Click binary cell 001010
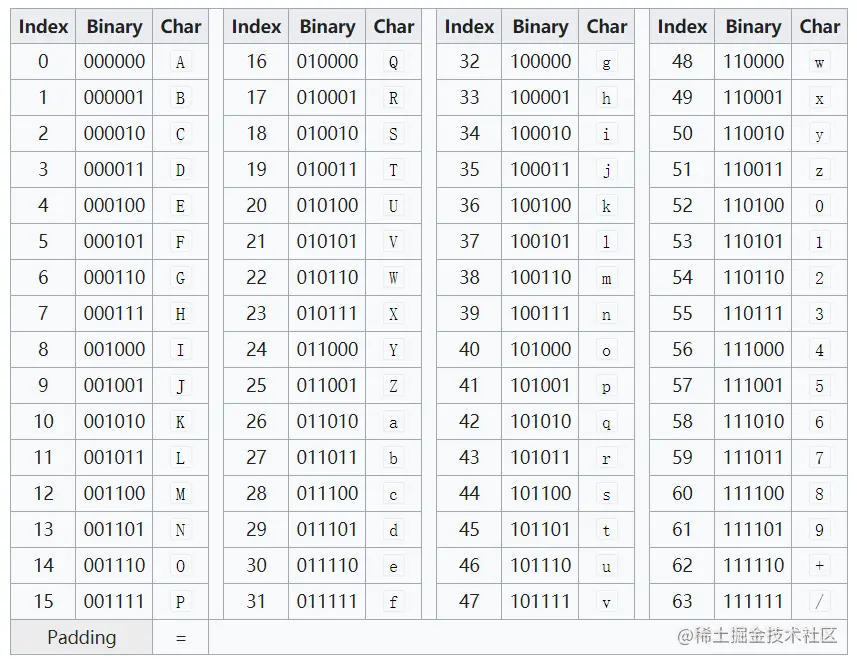 tap(114, 422)
